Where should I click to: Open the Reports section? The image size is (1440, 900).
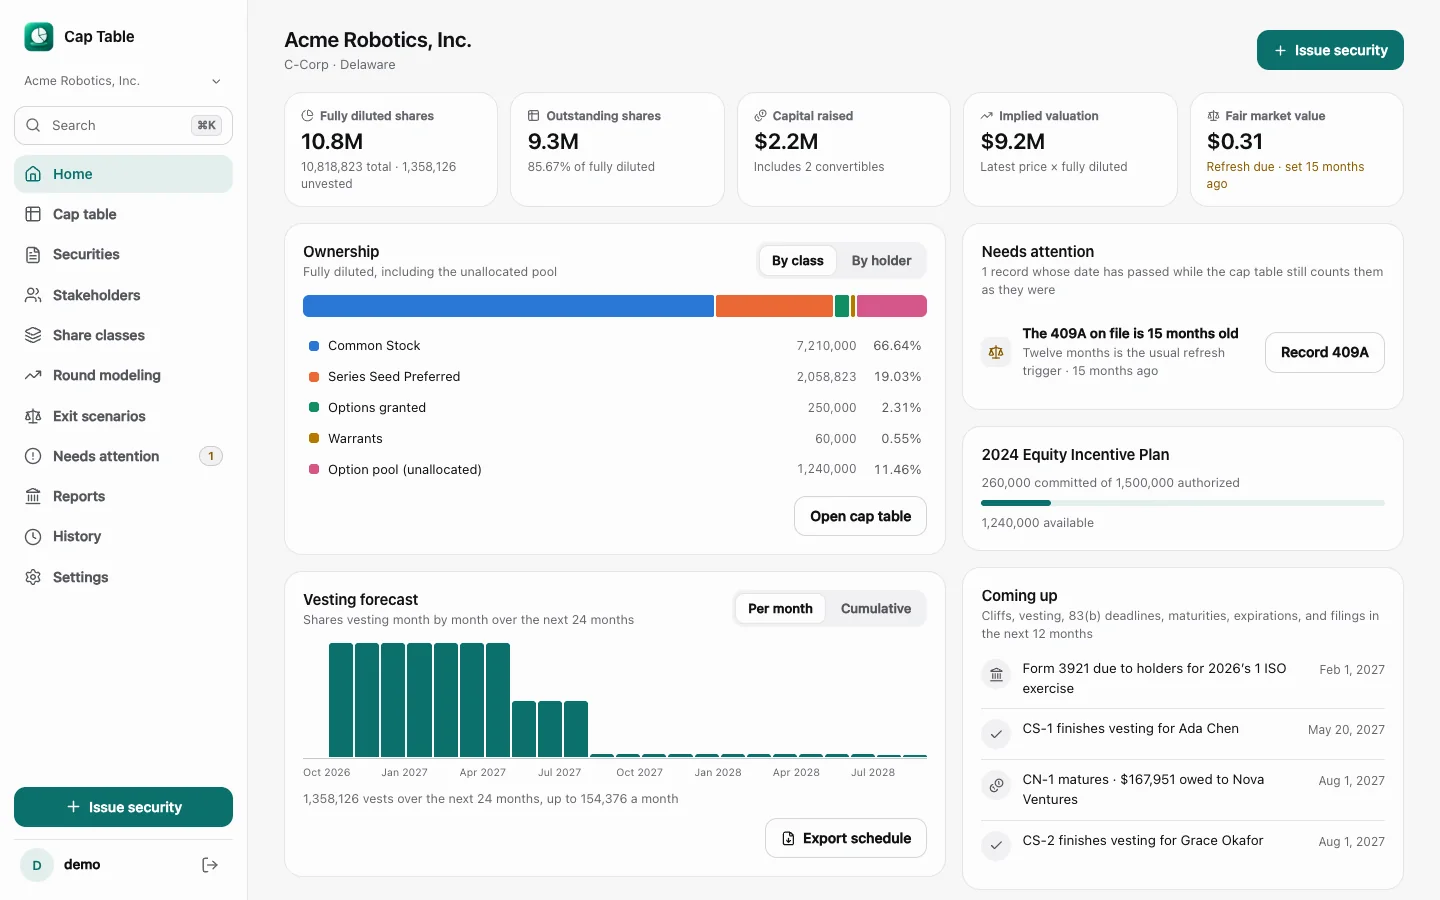[x=123, y=496]
